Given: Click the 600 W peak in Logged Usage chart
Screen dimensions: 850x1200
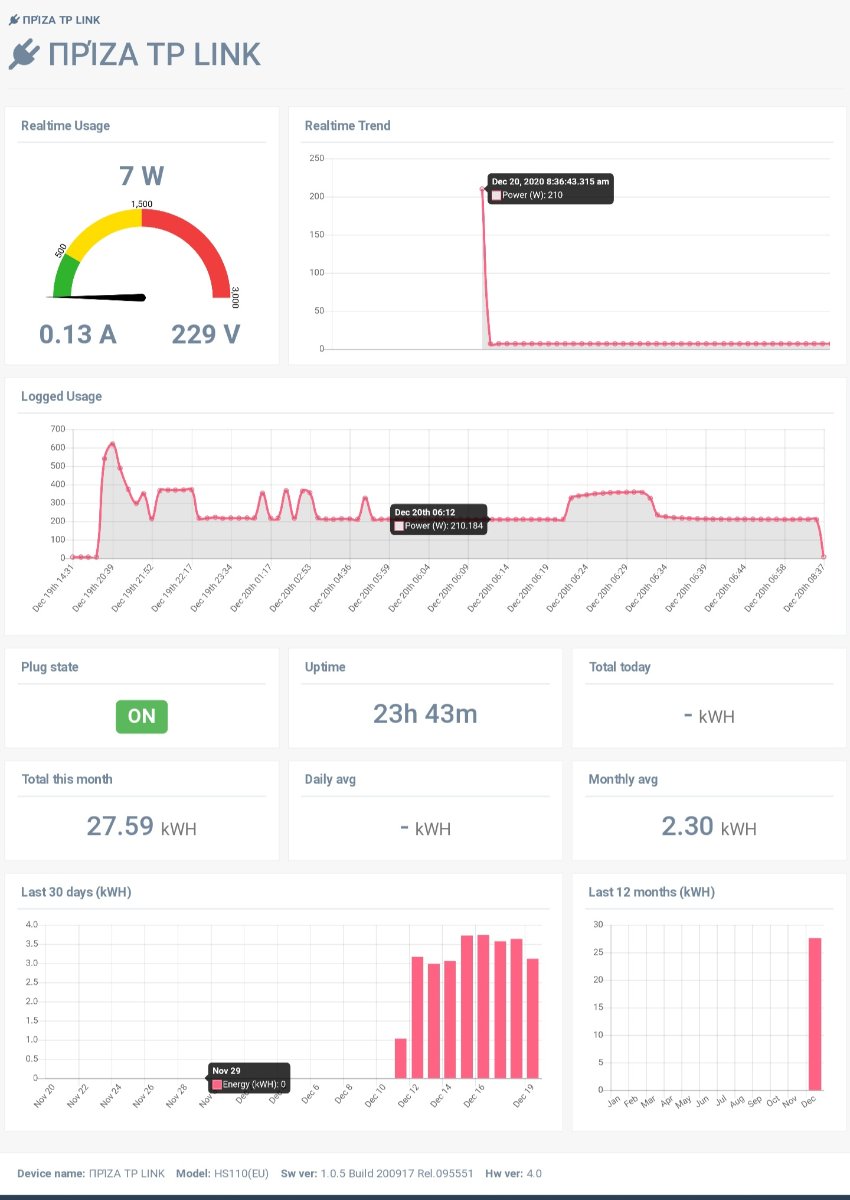Looking at the screenshot, I should [x=112, y=443].
